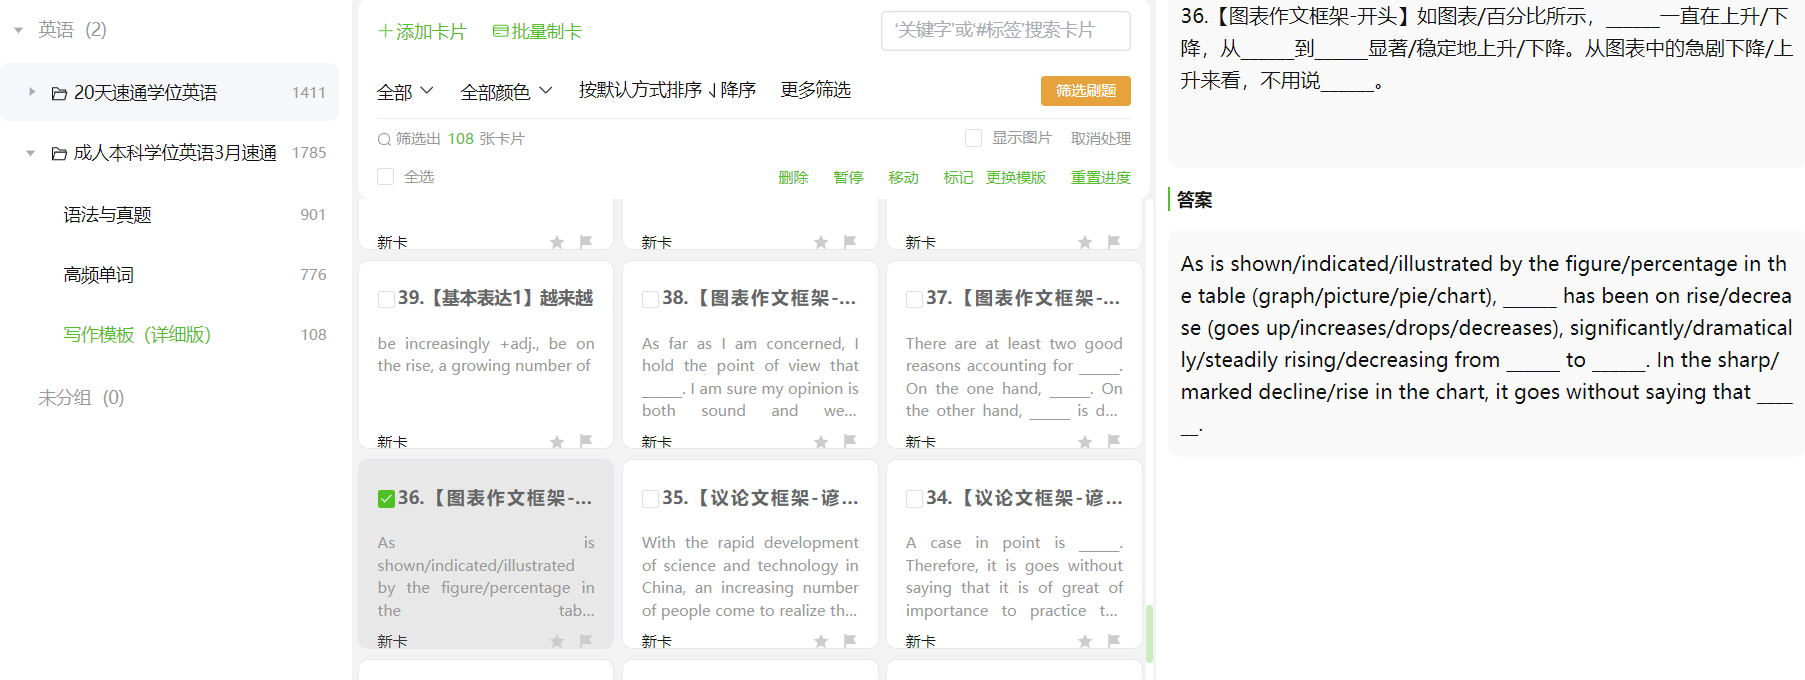Viewport: 1805px width, 680px height.
Task: Check card 39 selection box
Action: [x=386, y=299]
